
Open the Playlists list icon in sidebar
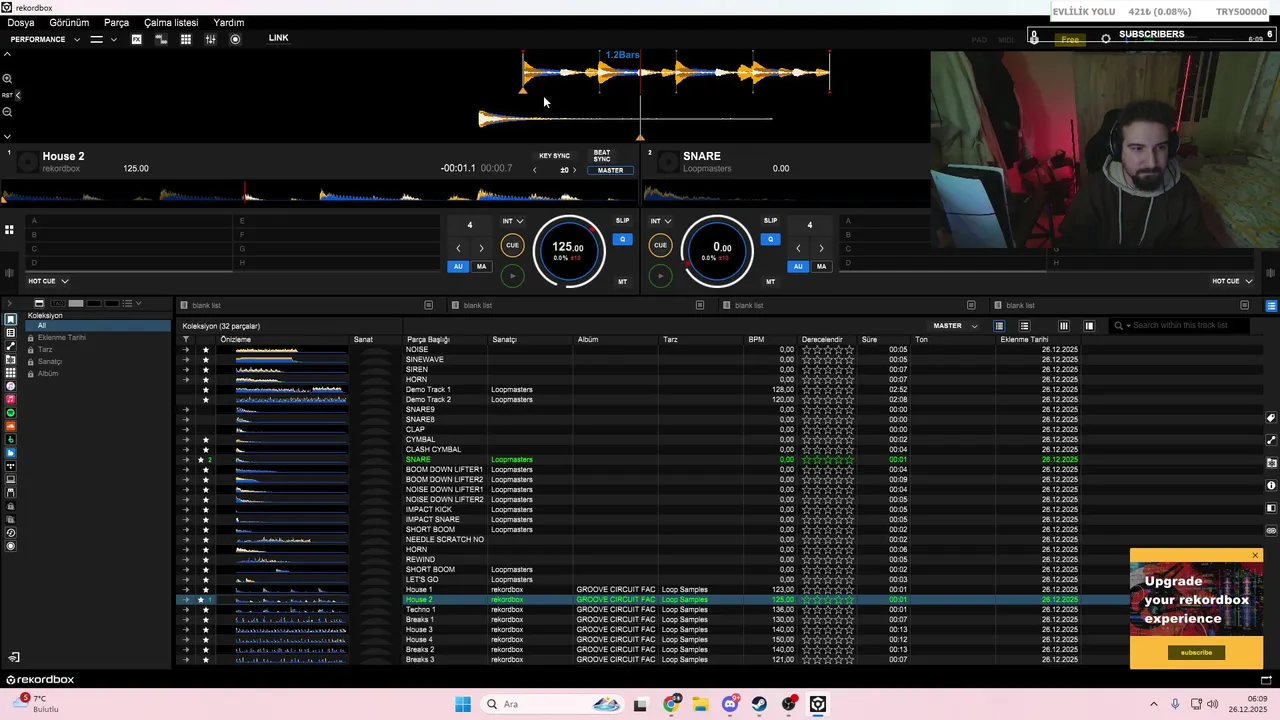tap(11, 333)
